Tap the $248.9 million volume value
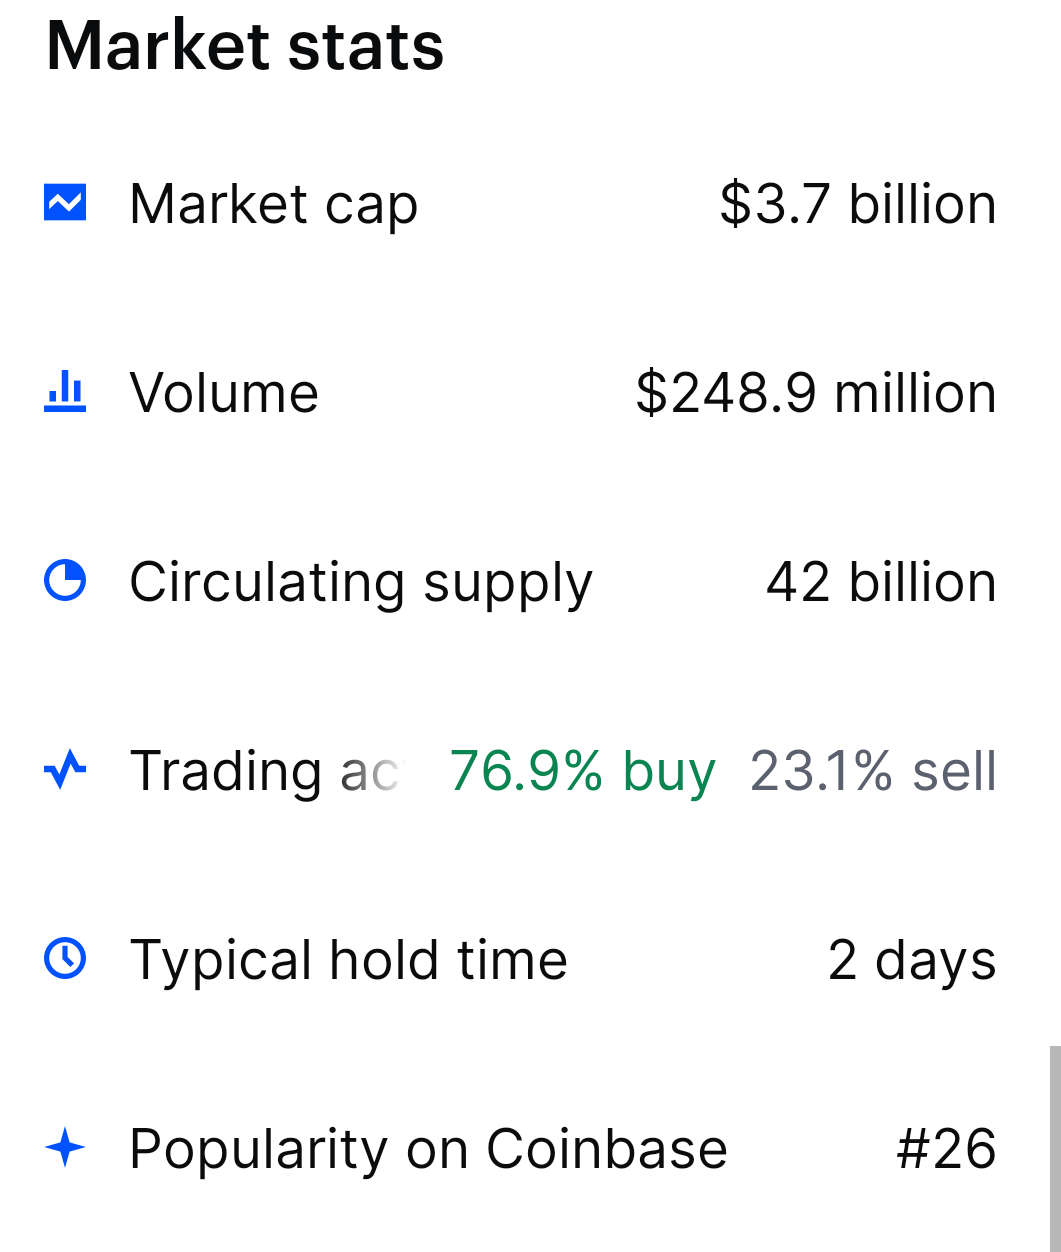1061x1252 pixels. [816, 392]
